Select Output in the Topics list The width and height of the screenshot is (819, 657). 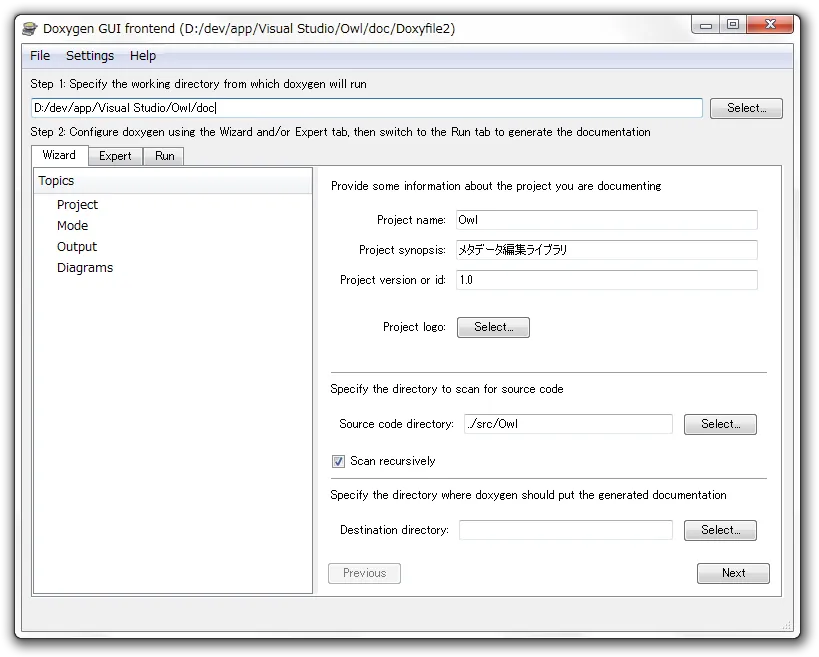click(x=77, y=247)
